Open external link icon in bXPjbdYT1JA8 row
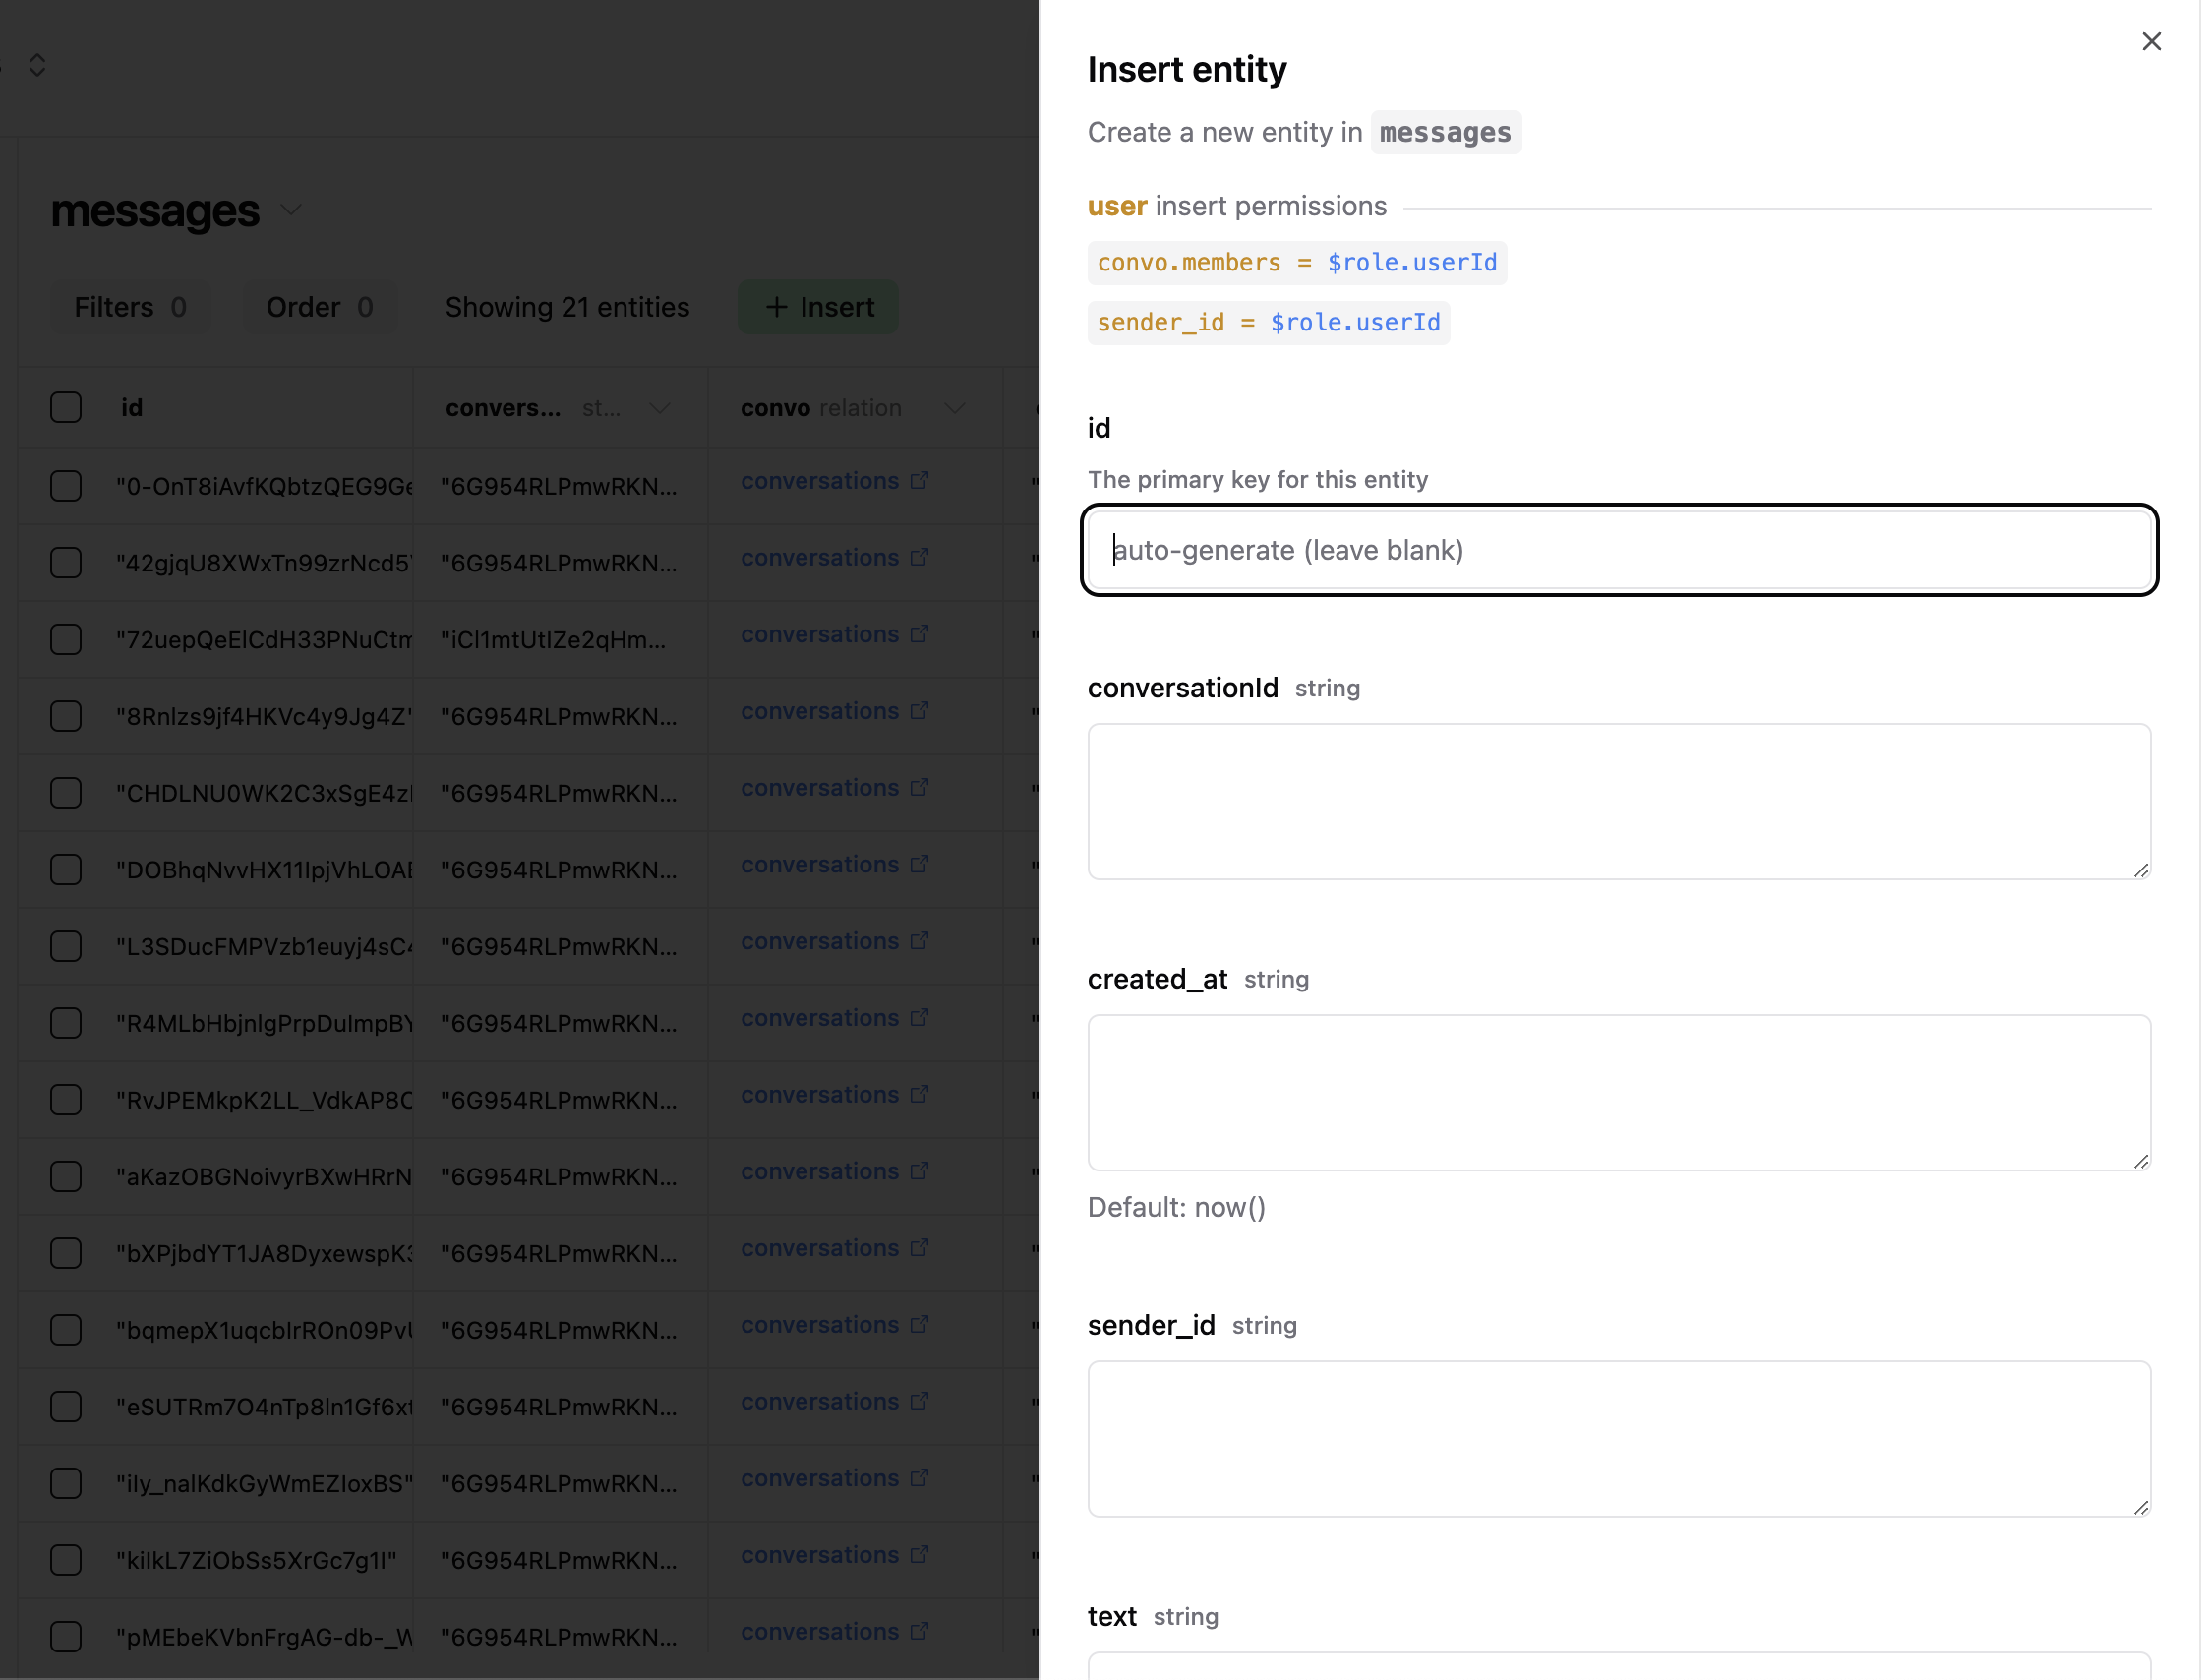 pyautogui.click(x=919, y=1248)
